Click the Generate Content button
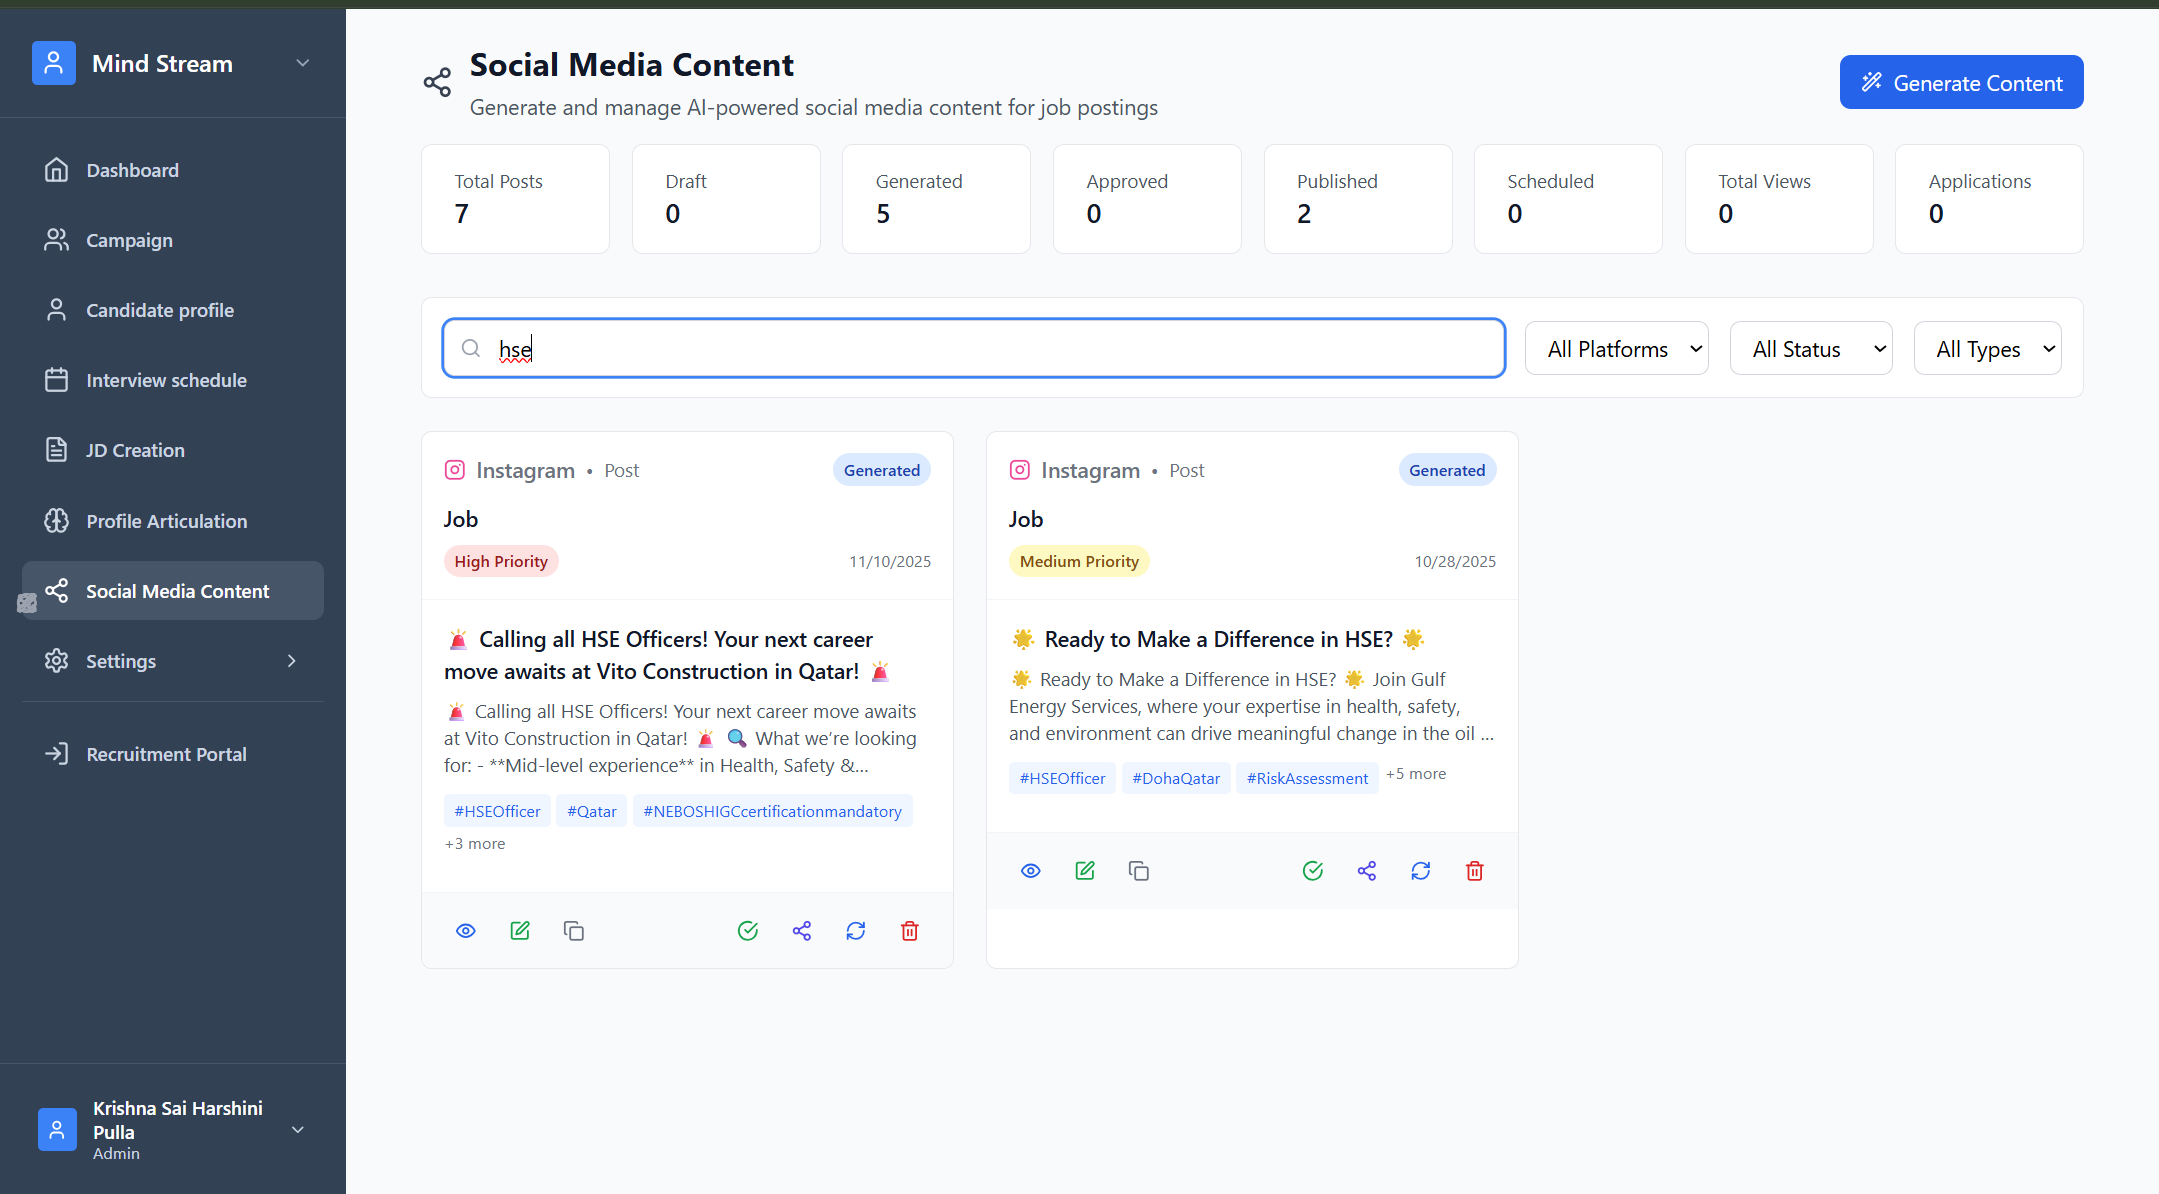Image resolution: width=2159 pixels, height=1194 pixels. [x=1961, y=83]
